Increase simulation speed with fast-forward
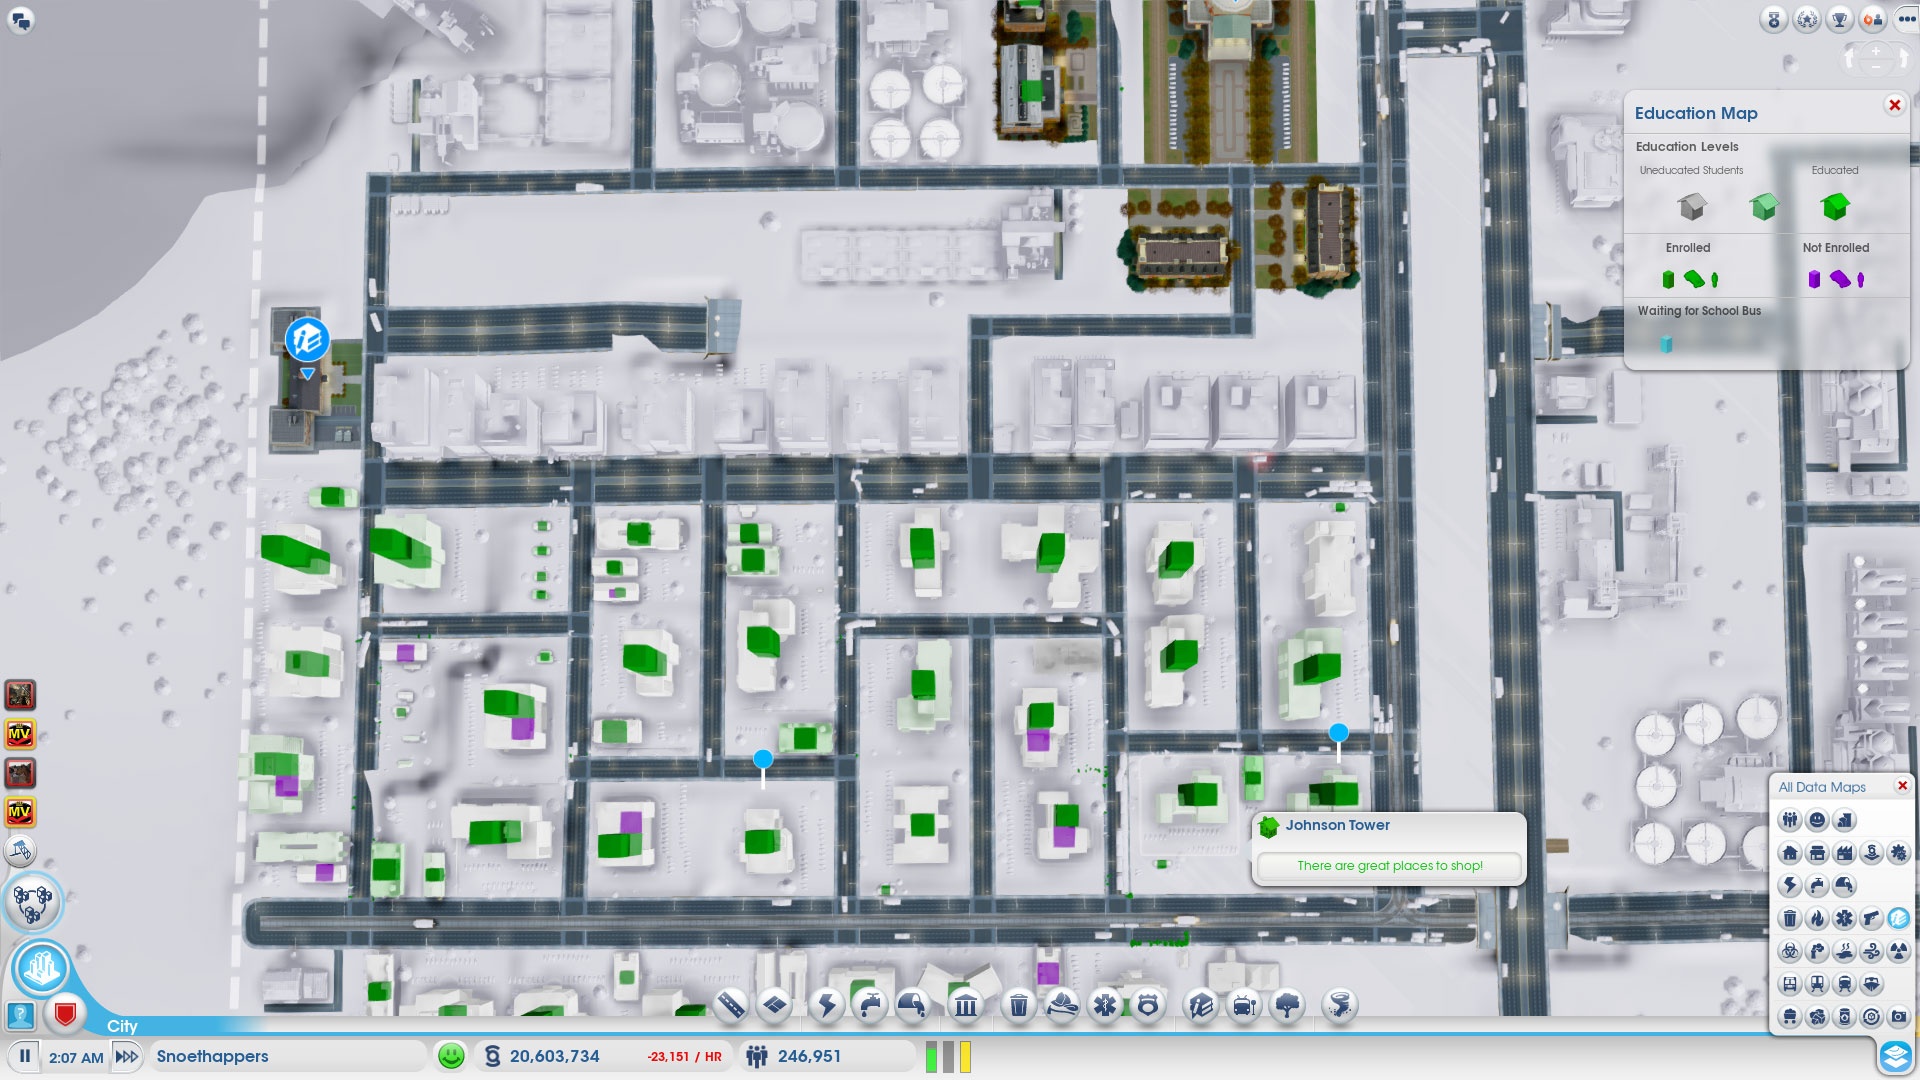Viewport: 1920px width, 1080px height. pos(127,1056)
